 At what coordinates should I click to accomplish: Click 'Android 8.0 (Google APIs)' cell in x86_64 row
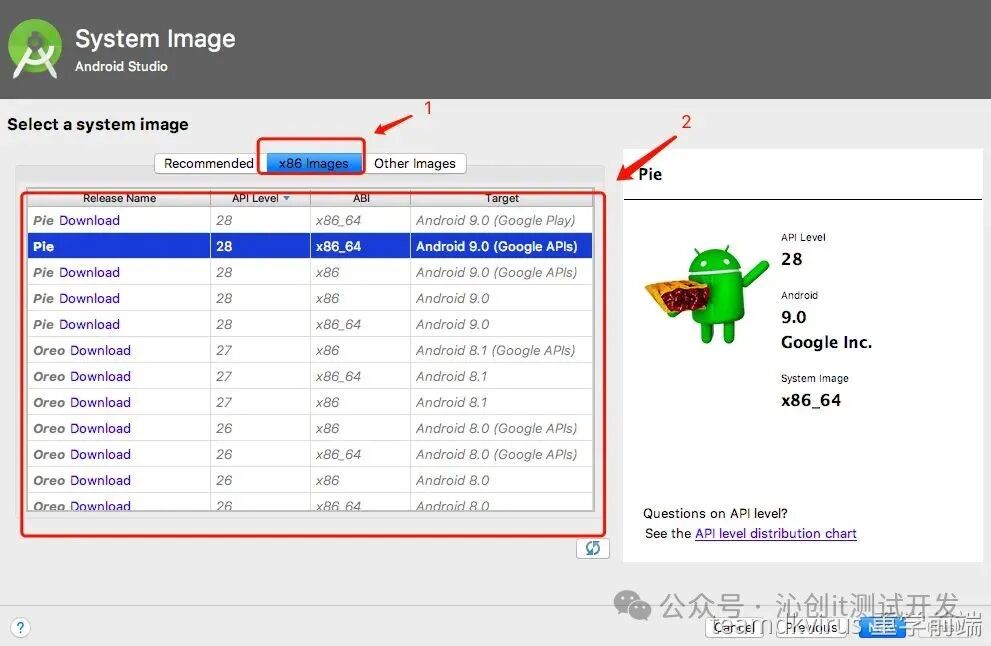(x=501, y=454)
